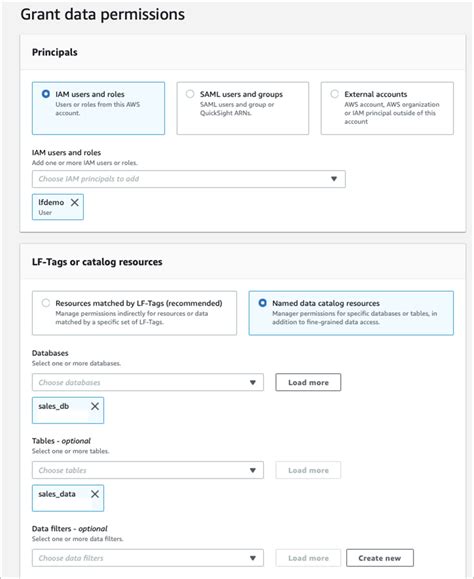Click the lfdemo User chip label
Viewport: 474px width, 579px height.
coord(51,207)
